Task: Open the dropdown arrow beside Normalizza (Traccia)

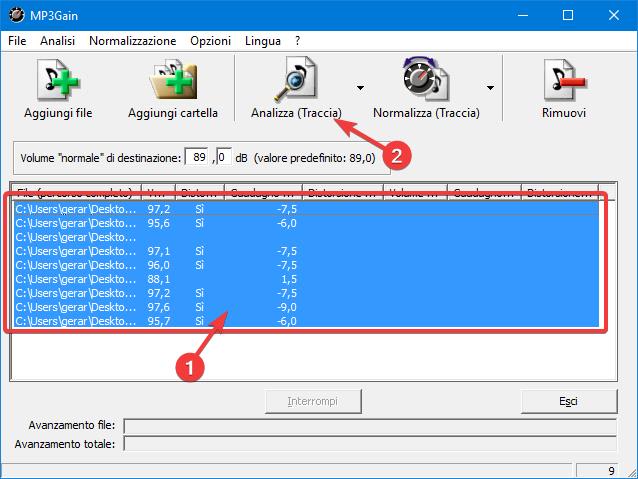Action: [x=490, y=87]
